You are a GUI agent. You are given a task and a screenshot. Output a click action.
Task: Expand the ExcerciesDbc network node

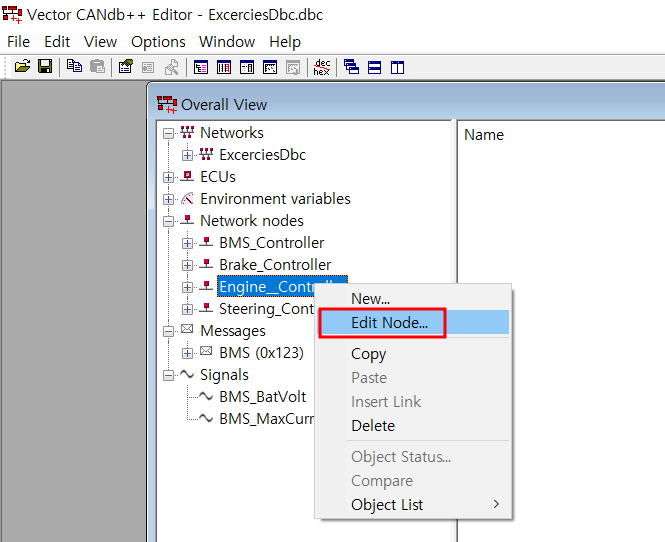pyautogui.click(x=187, y=156)
